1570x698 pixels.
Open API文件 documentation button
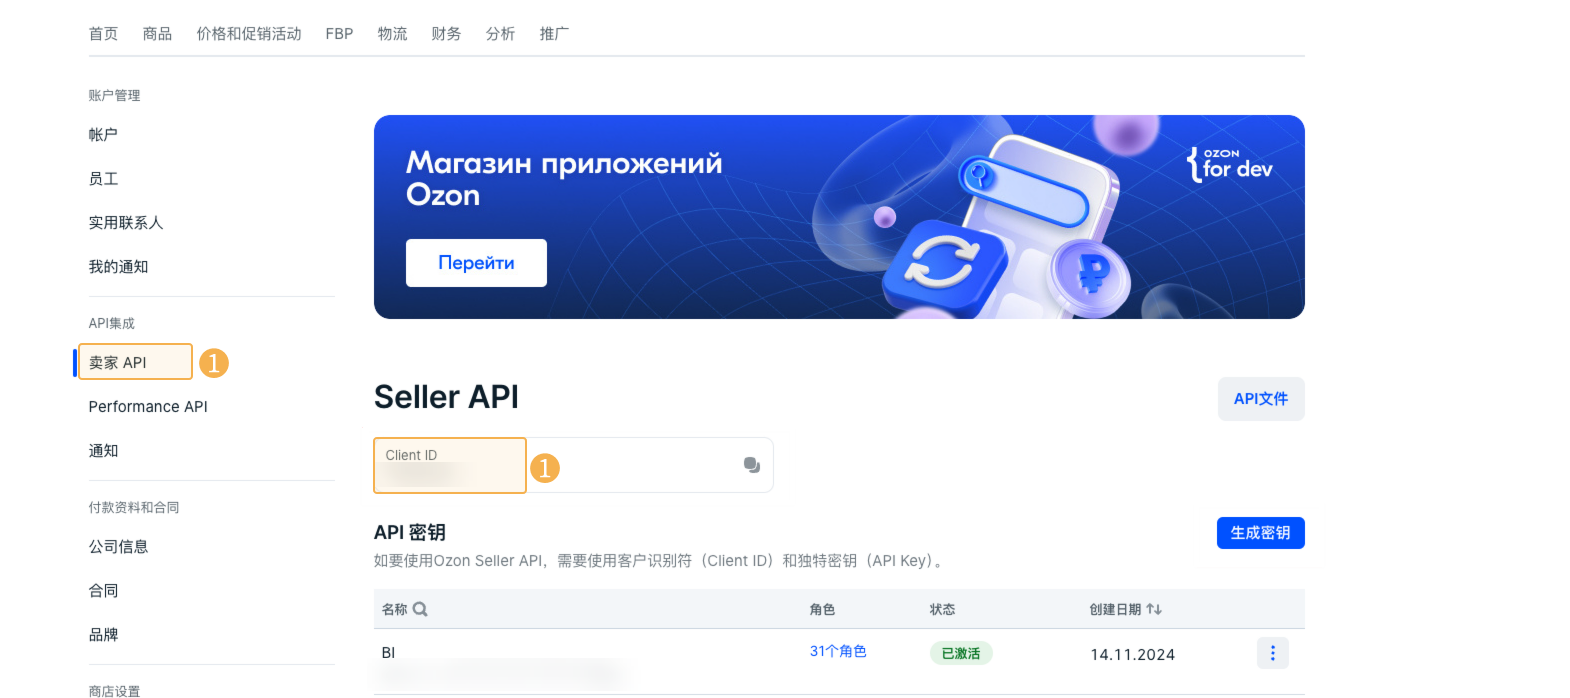(1261, 399)
